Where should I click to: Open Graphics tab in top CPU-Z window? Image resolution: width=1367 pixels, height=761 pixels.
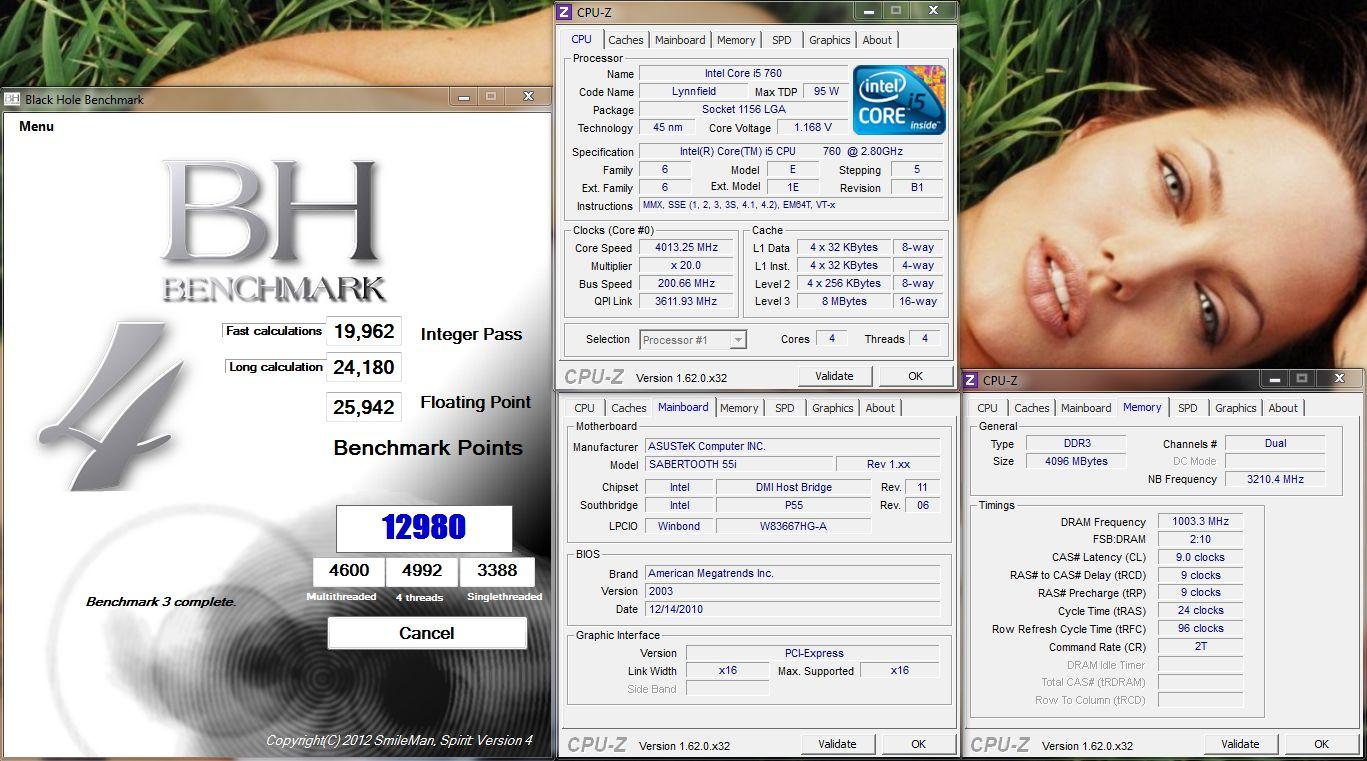click(x=830, y=40)
